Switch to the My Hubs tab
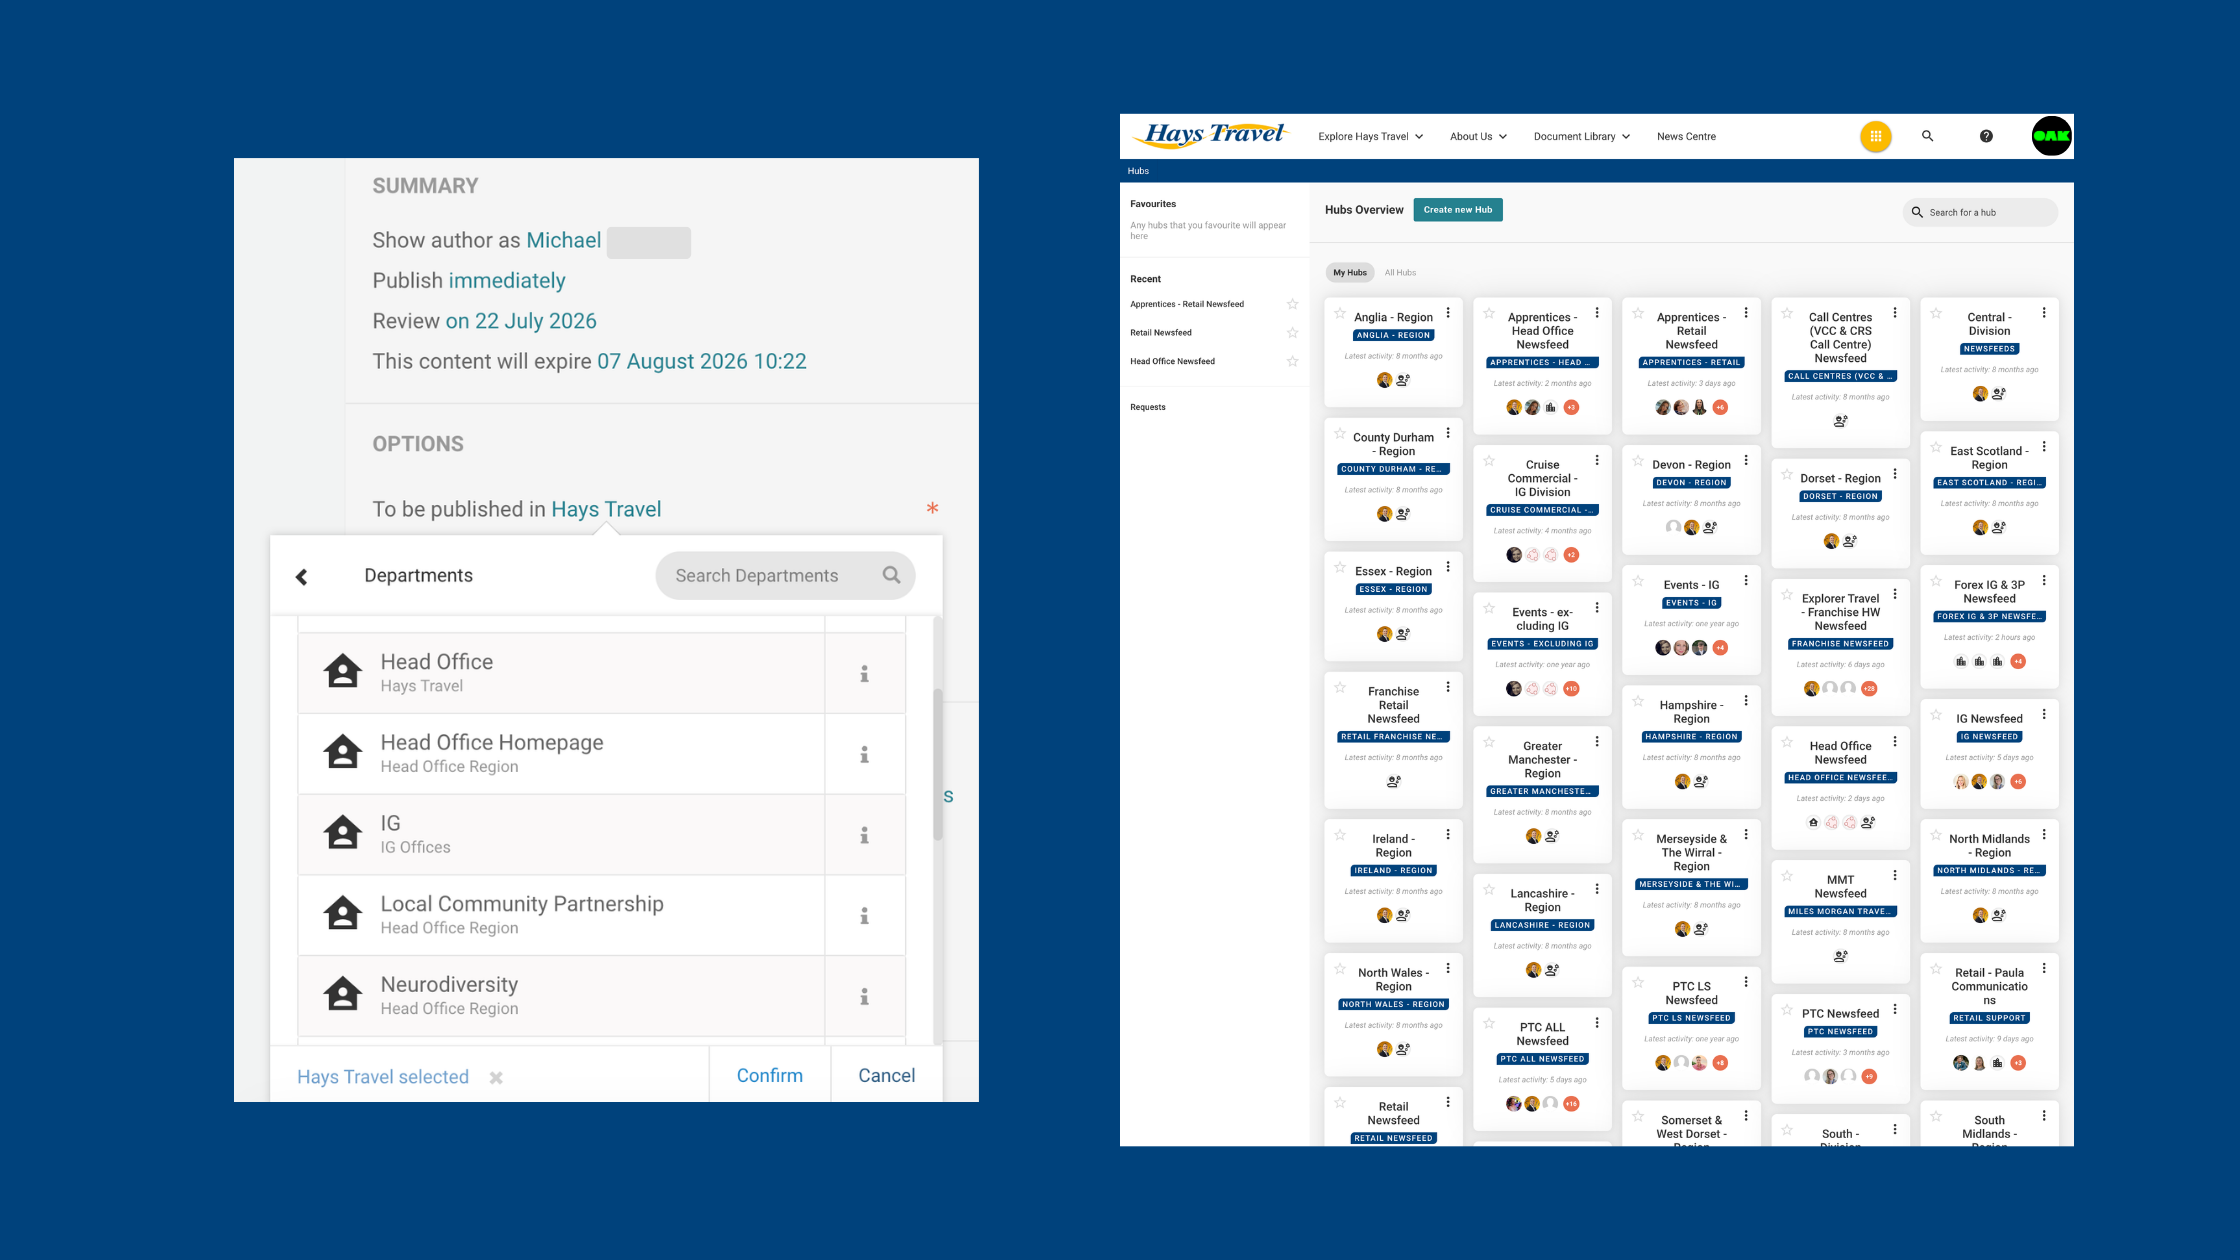Screen dimensions: 2240x1260 [x=1350, y=273]
